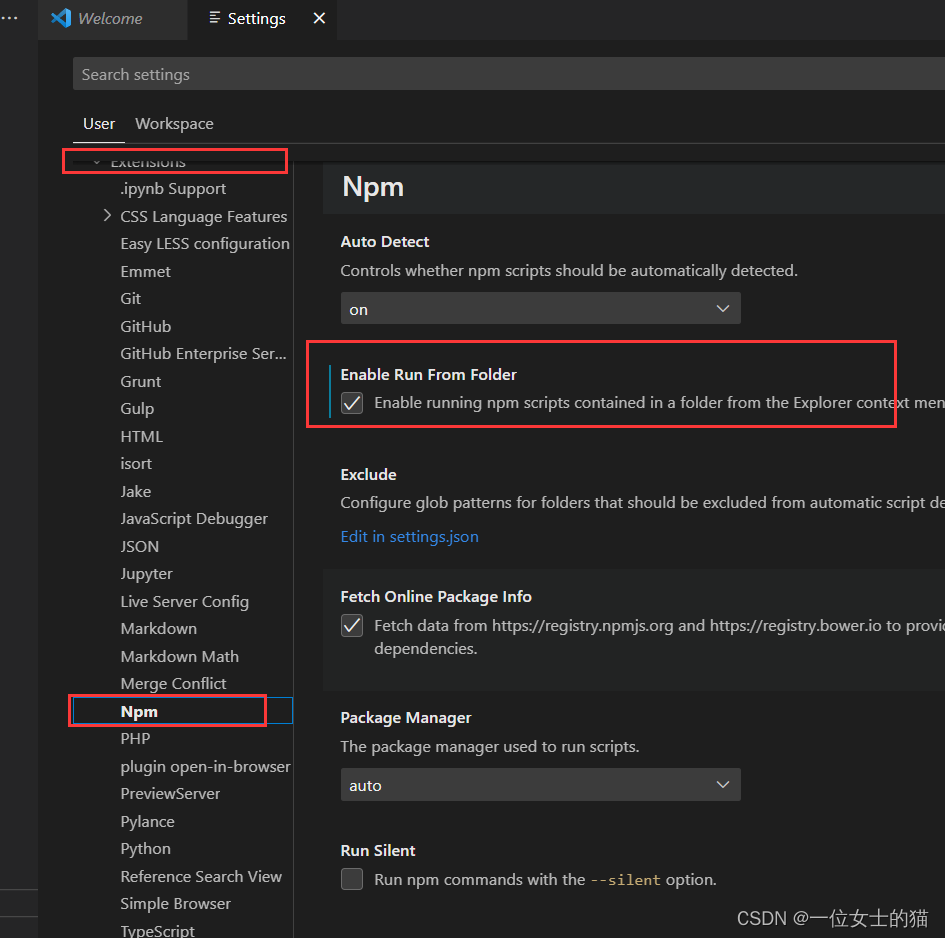Image resolution: width=945 pixels, height=938 pixels.
Task: Select the Settings editor tab
Action: (262, 19)
